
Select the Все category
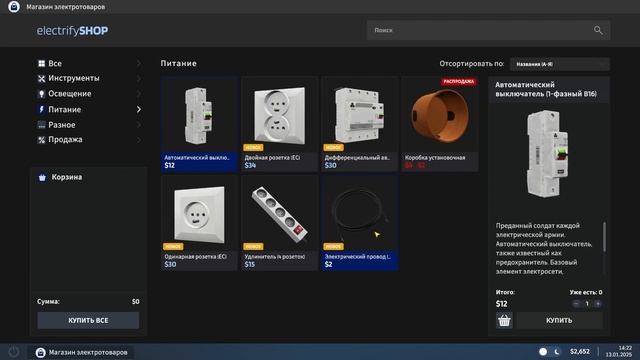click(89, 63)
